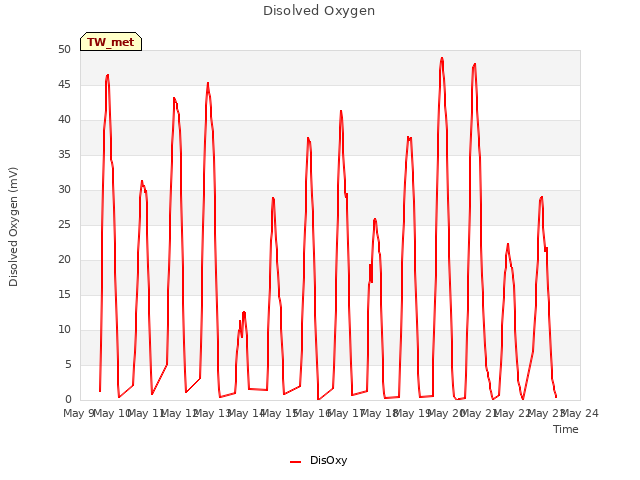Click the y-axis value 0
640x480 pixels.
pos(68,400)
